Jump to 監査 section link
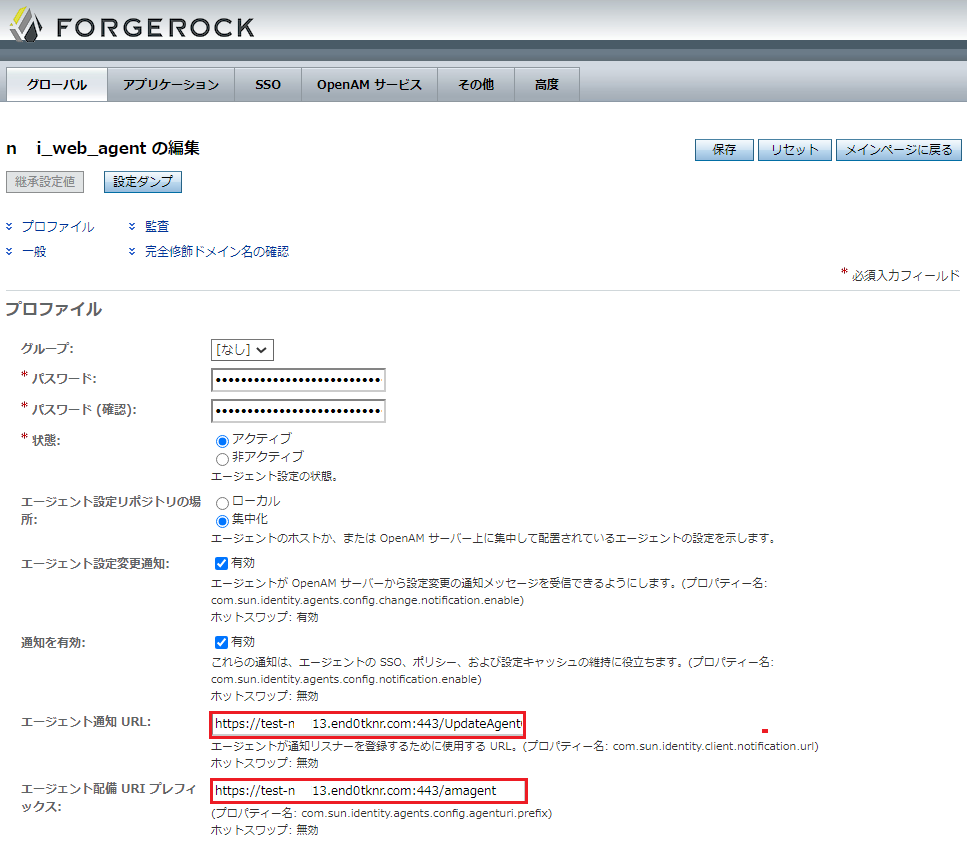Image resolution: width=967 pixels, height=843 pixels. pos(157,226)
